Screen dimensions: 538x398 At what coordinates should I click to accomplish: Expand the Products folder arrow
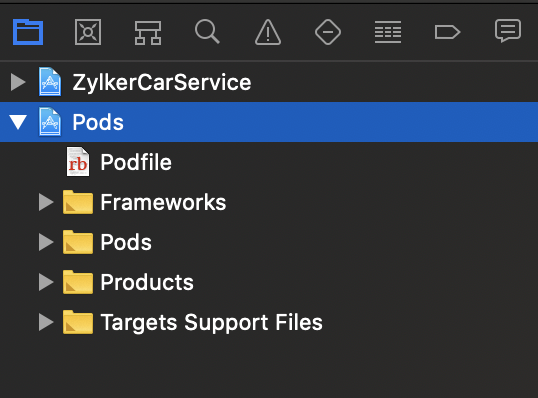pos(46,282)
